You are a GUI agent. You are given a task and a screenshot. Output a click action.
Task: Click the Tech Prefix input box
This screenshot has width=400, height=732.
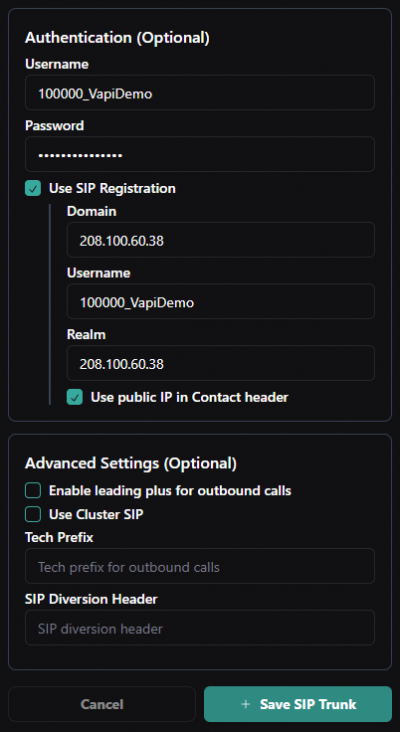[200, 566]
